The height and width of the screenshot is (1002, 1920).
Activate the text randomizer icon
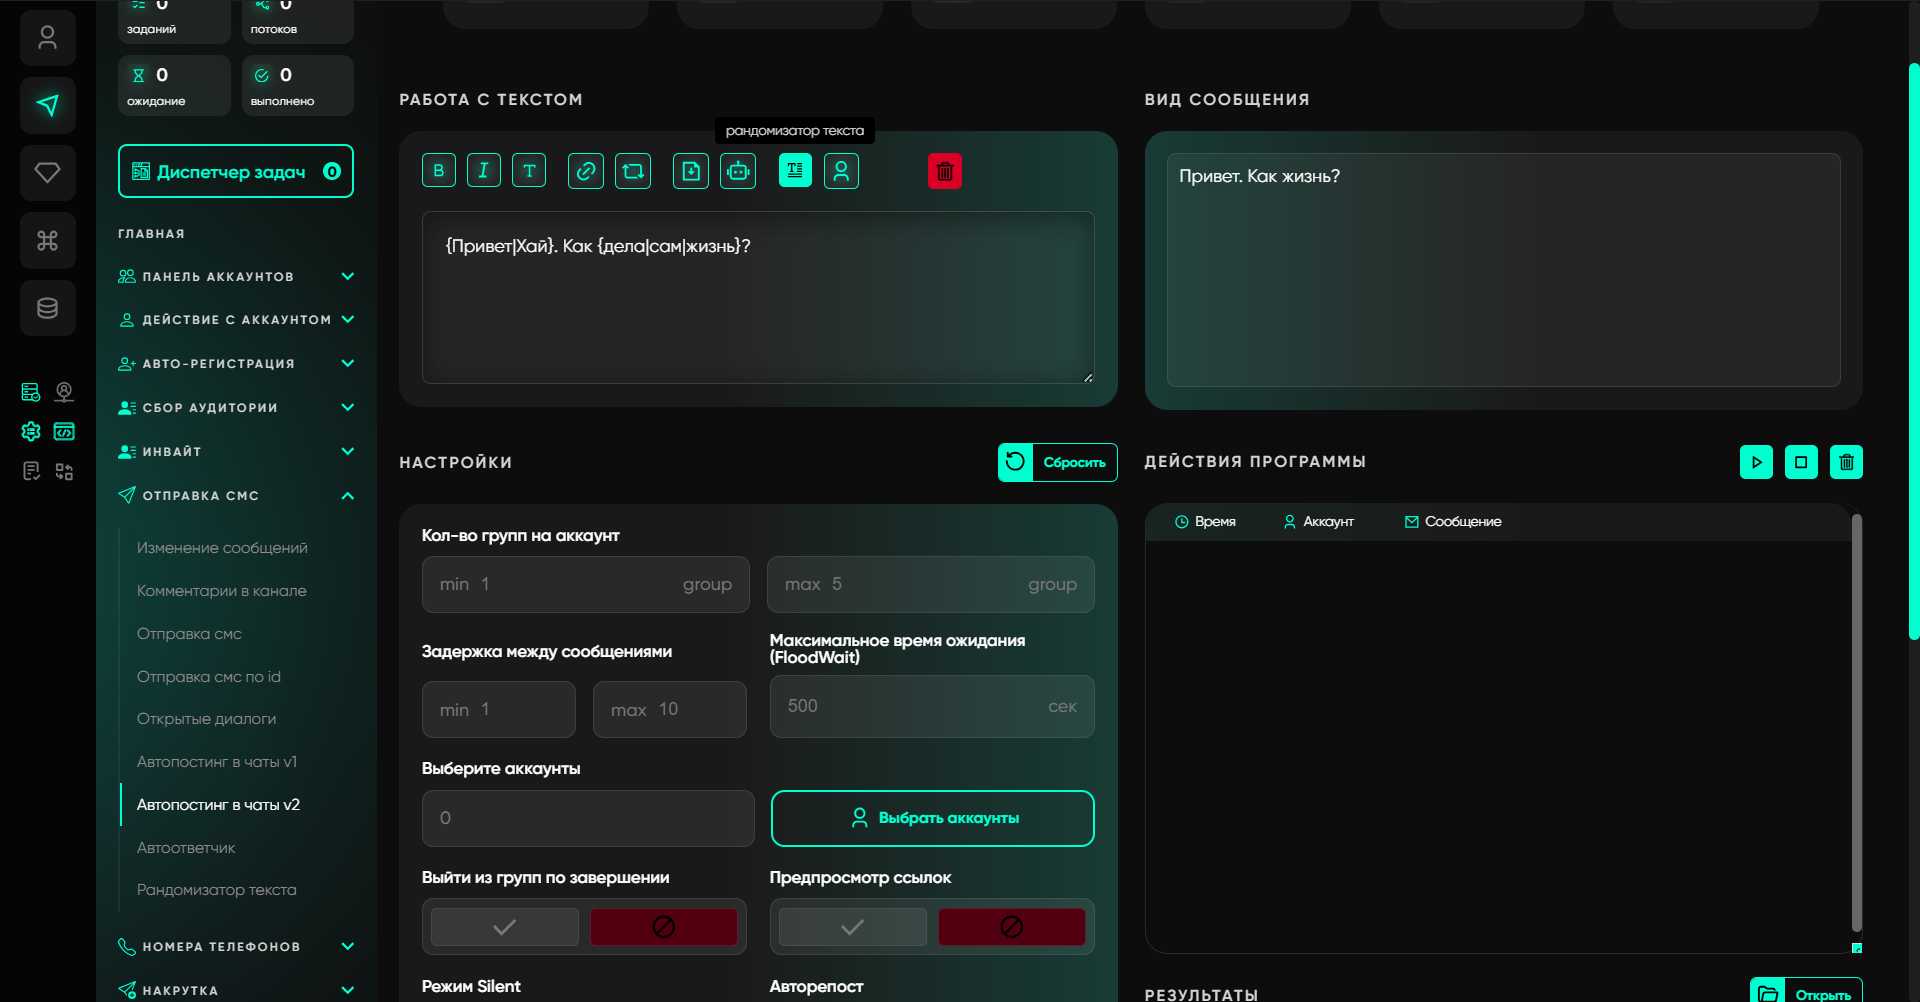(x=795, y=171)
